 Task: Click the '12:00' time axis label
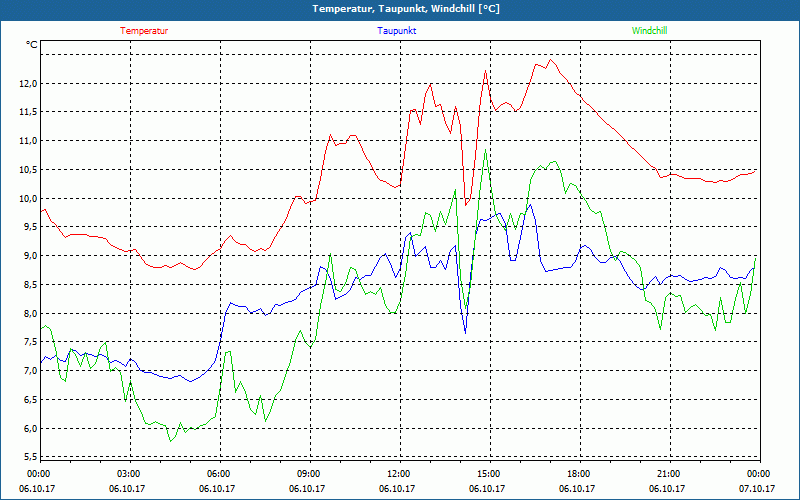(398, 474)
